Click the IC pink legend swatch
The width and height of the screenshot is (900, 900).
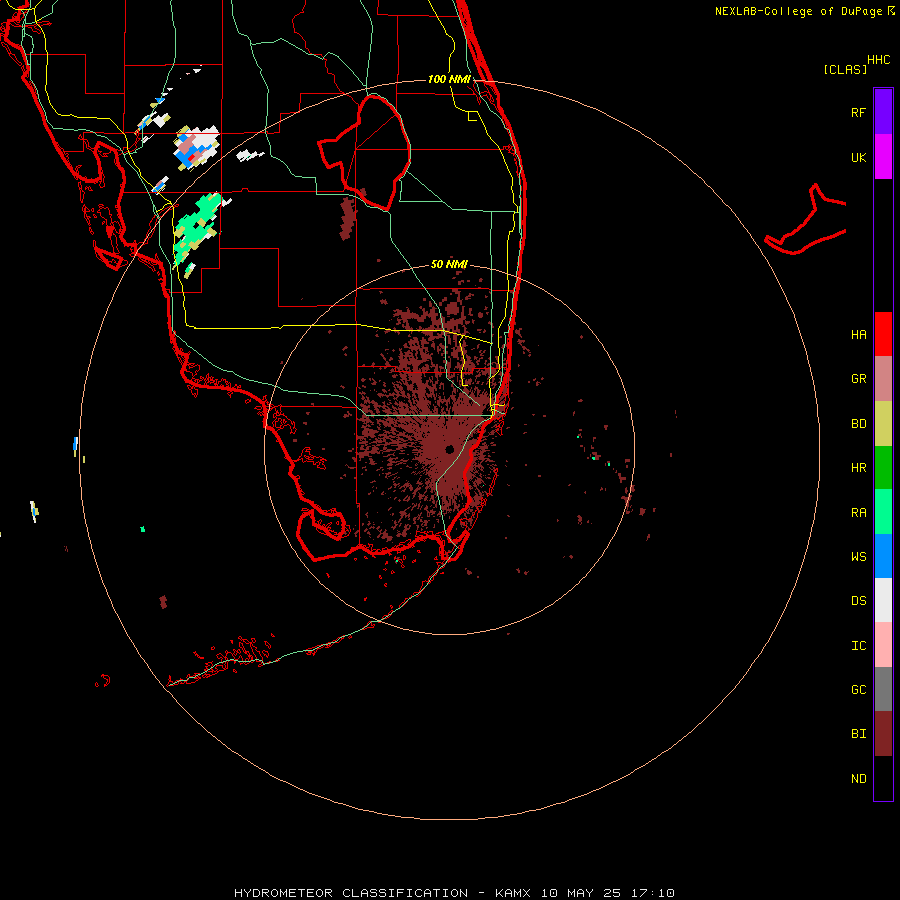pos(883,645)
